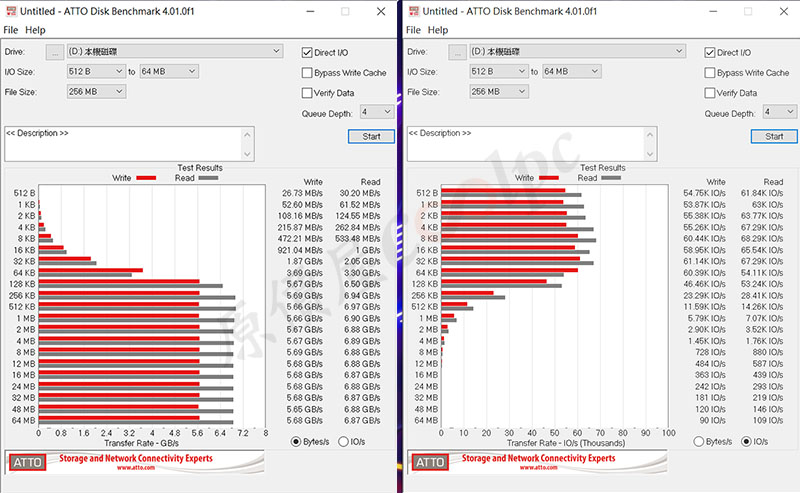Open 64 MB max I/O size dropdown, right window
Image resolution: width=800 pixels, height=493 pixels.
pyautogui.click(x=571, y=71)
